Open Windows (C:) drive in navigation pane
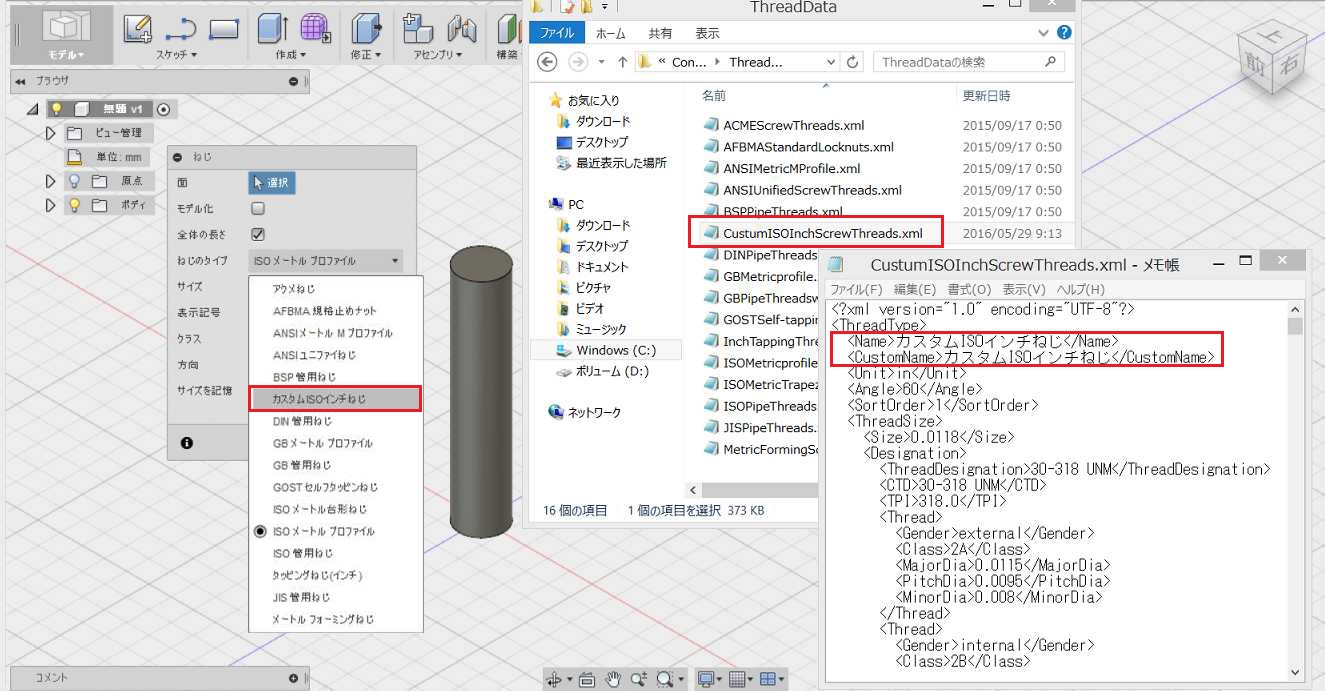This screenshot has width=1325, height=691. coord(605,350)
